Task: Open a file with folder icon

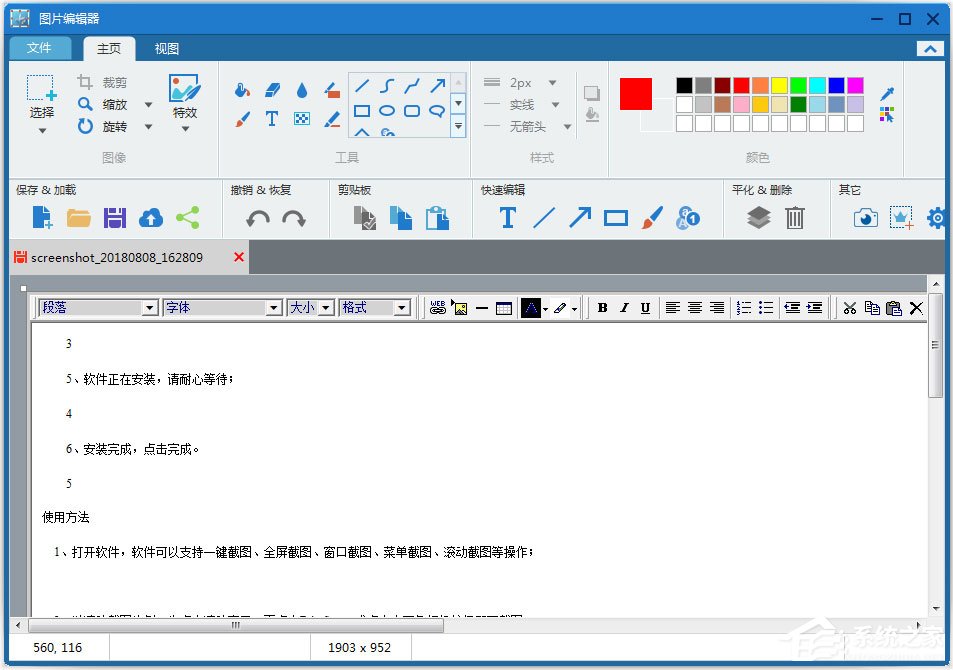Action: (78, 218)
